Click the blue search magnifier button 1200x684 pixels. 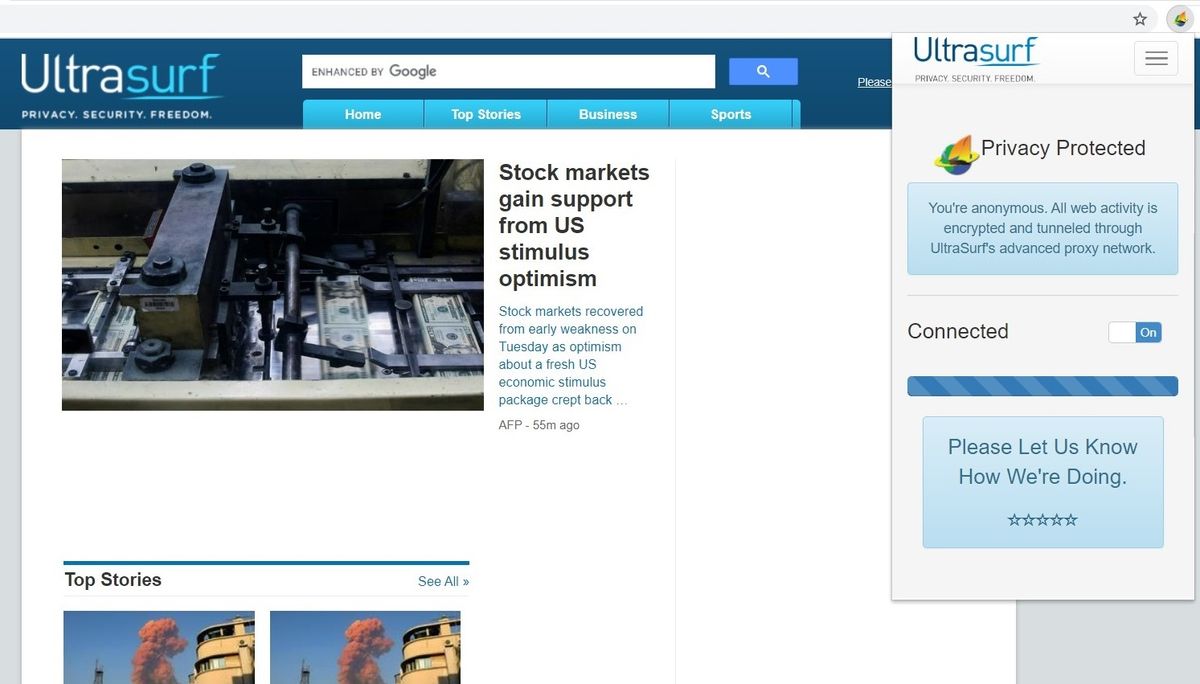pos(763,71)
